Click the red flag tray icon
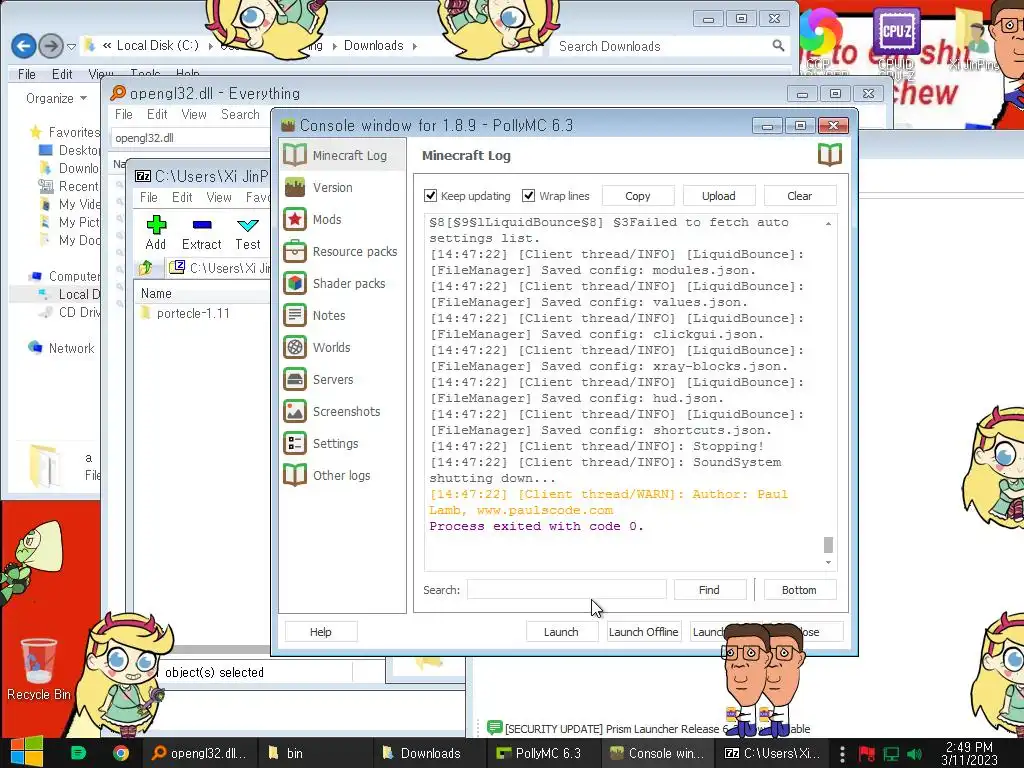Image resolution: width=1024 pixels, height=768 pixels. 867,754
